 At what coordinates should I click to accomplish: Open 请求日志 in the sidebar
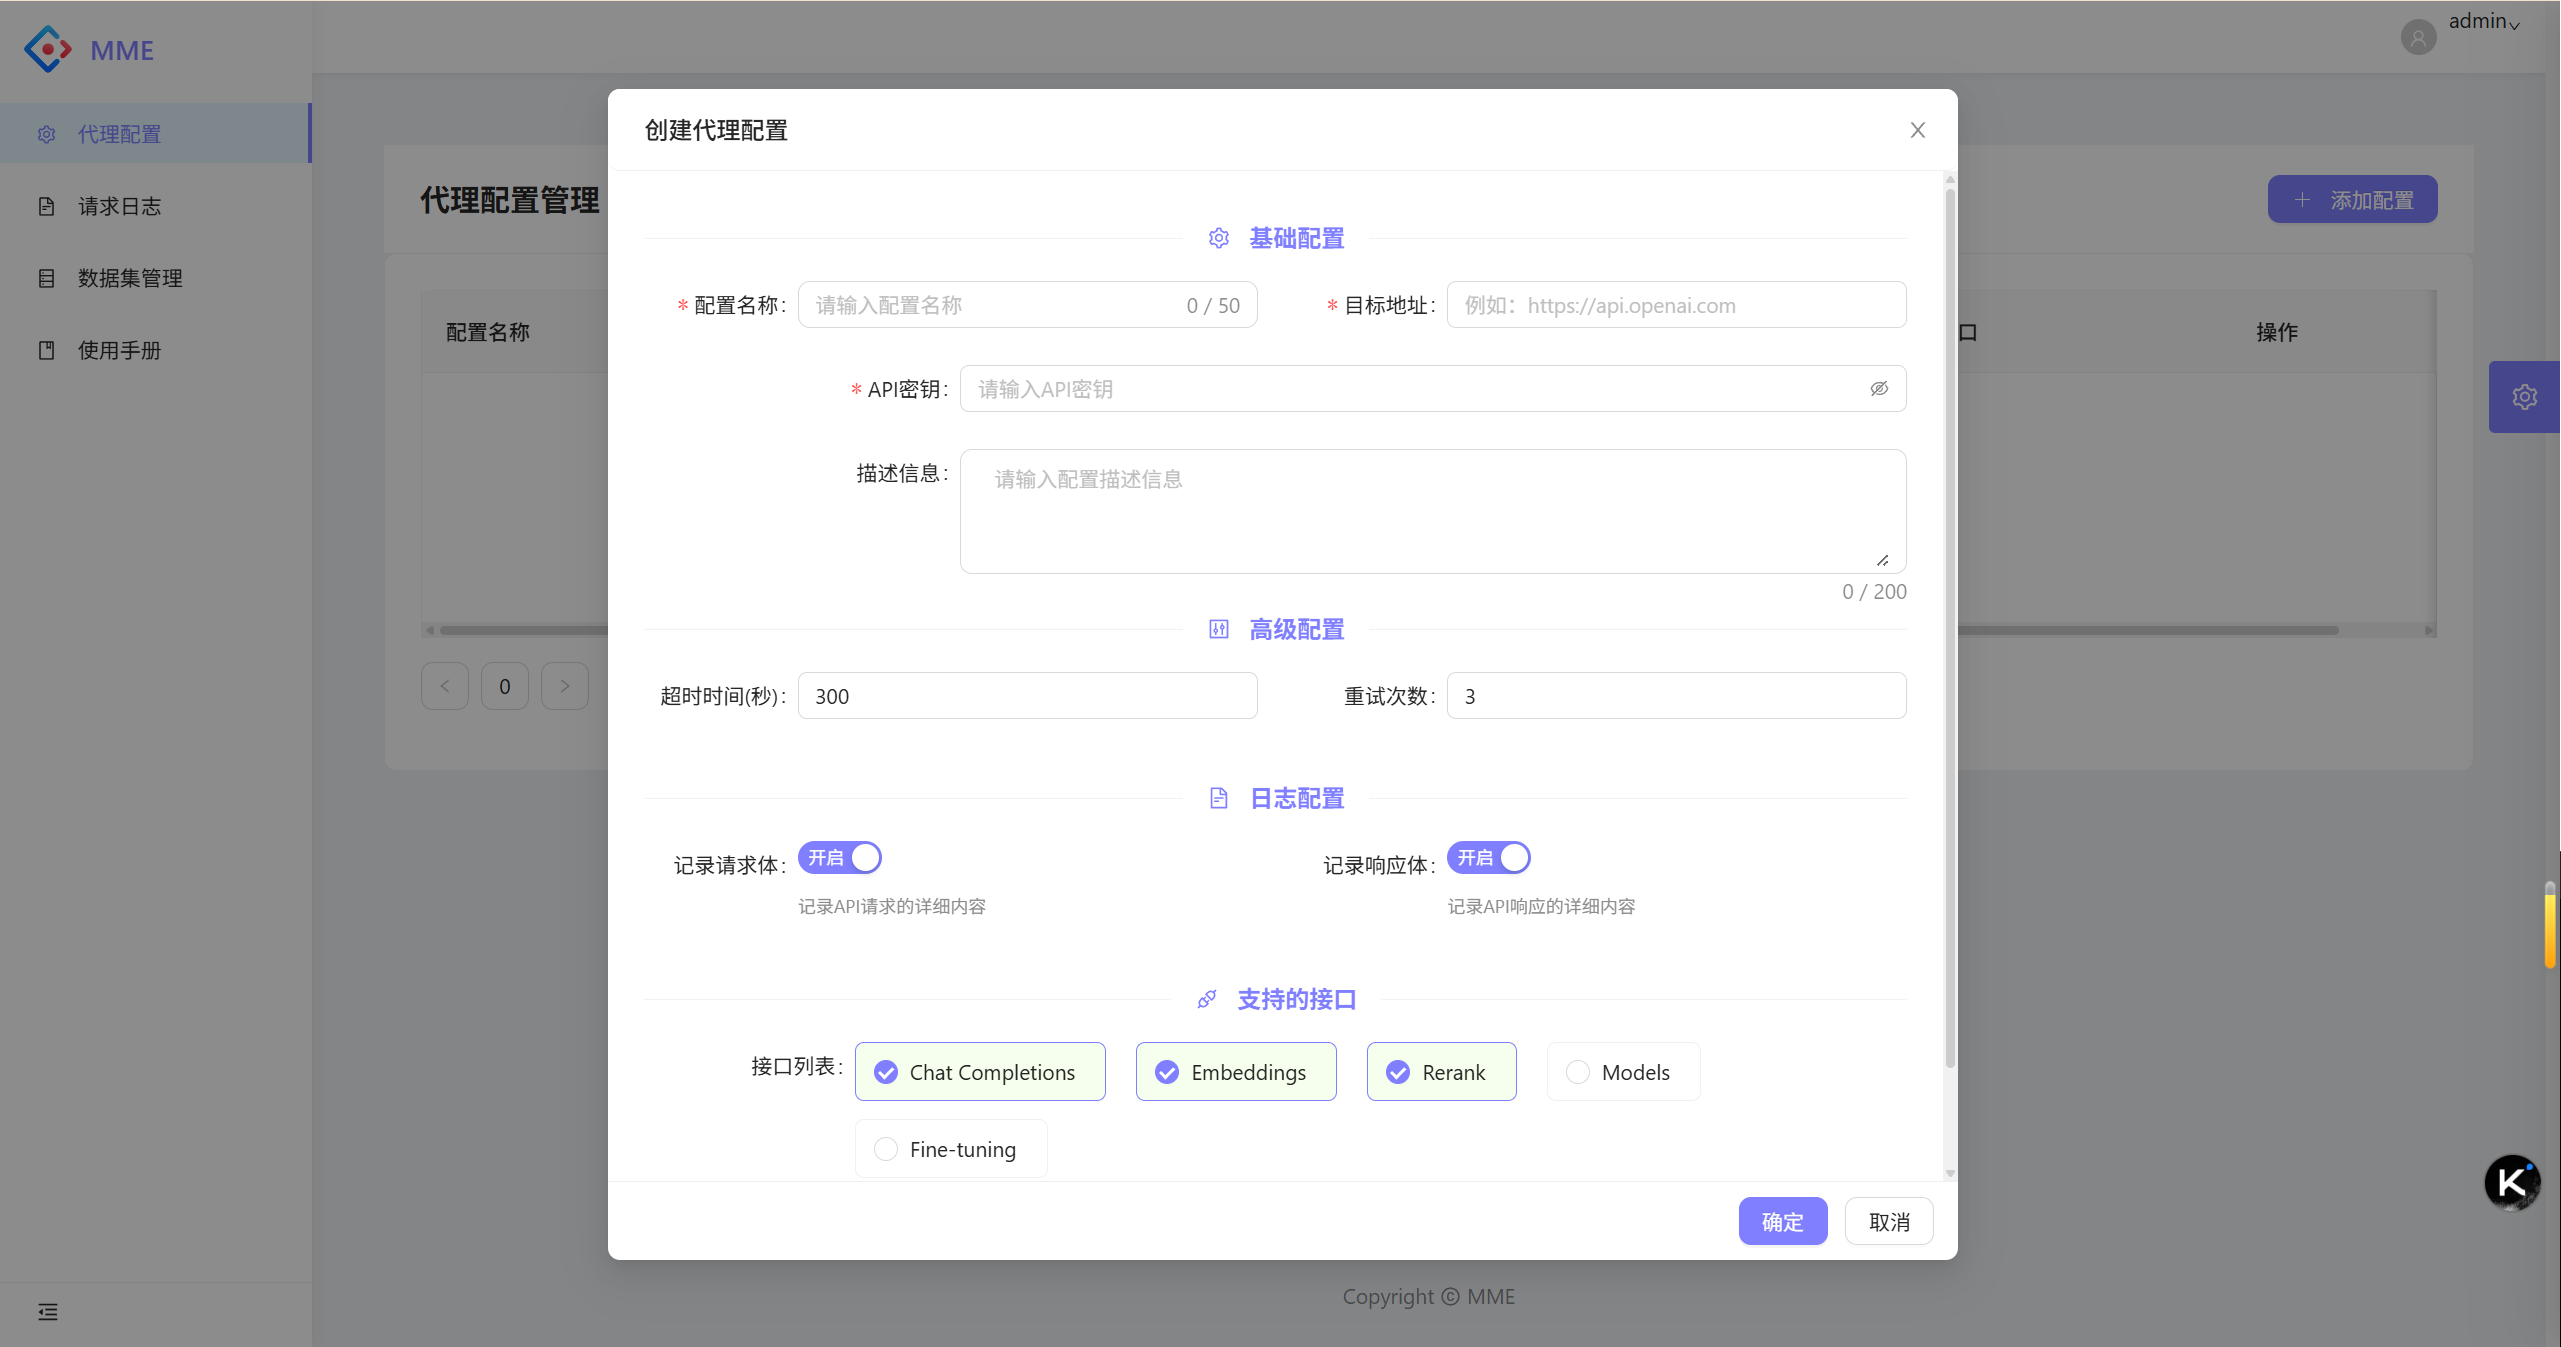pyautogui.click(x=120, y=206)
